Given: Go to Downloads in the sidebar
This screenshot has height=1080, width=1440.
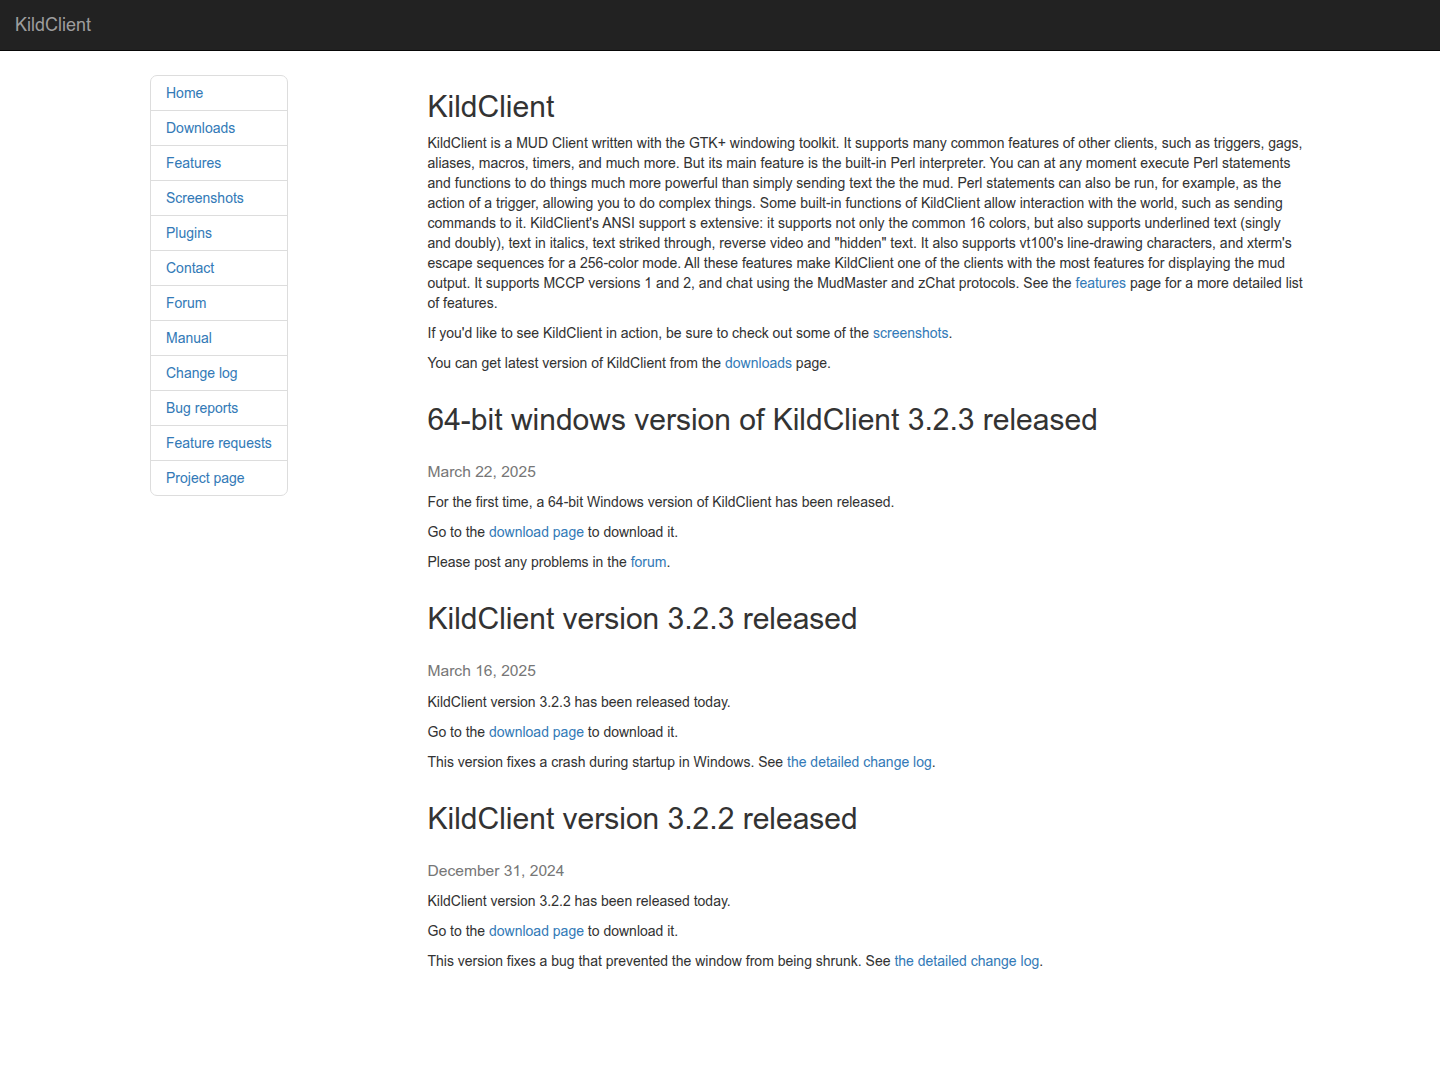Looking at the screenshot, I should (219, 128).
